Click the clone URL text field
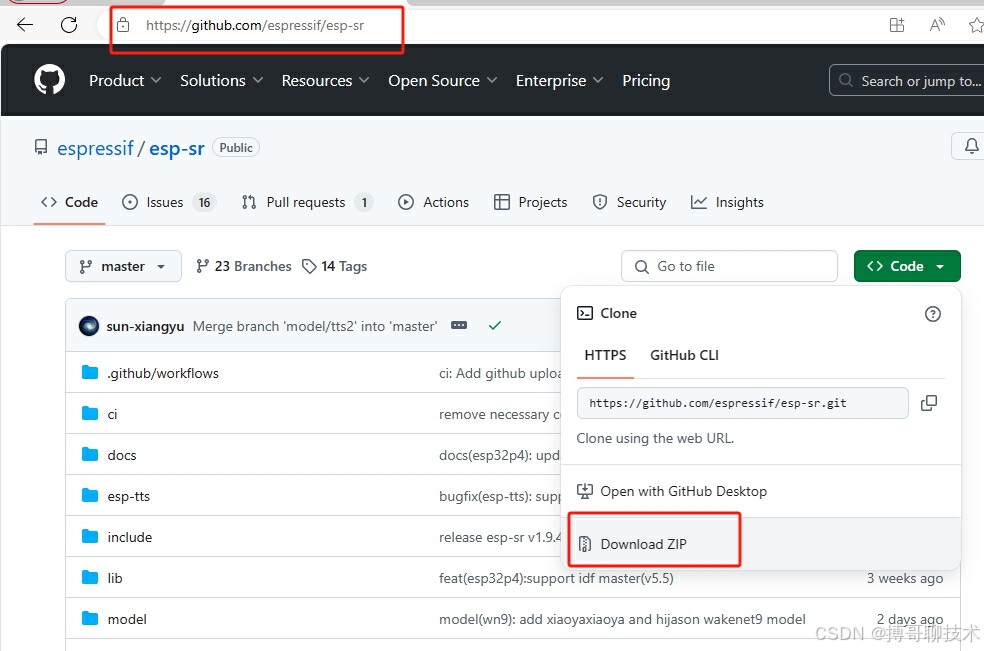This screenshot has height=651, width=984. click(742, 403)
